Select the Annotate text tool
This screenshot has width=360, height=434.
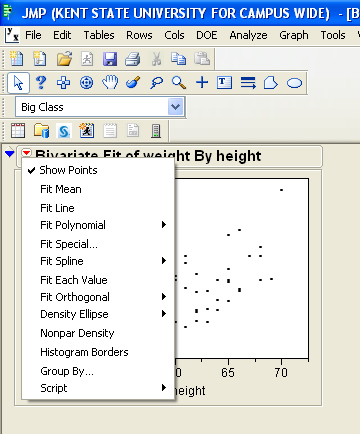224,82
